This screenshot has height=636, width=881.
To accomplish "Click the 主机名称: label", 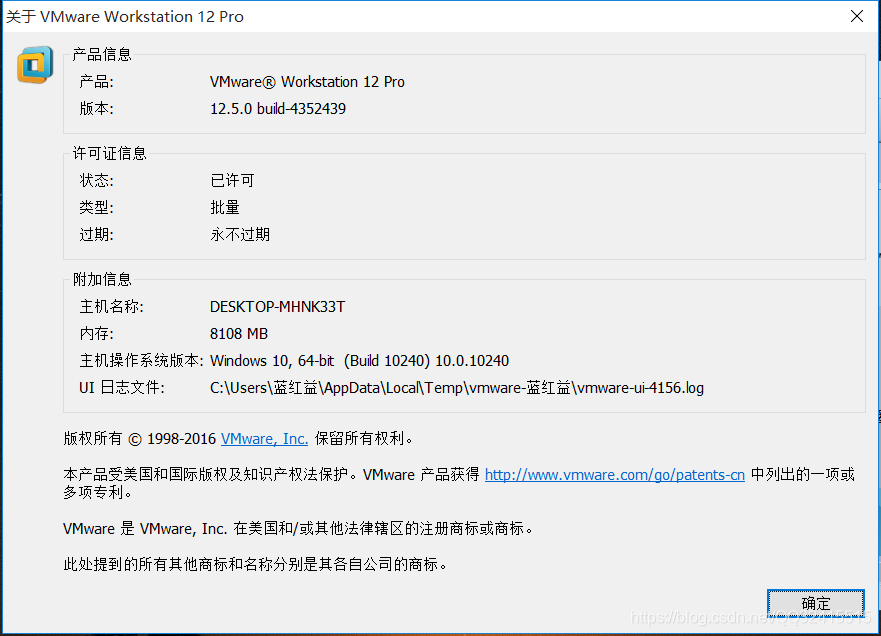I will click(x=111, y=307).
